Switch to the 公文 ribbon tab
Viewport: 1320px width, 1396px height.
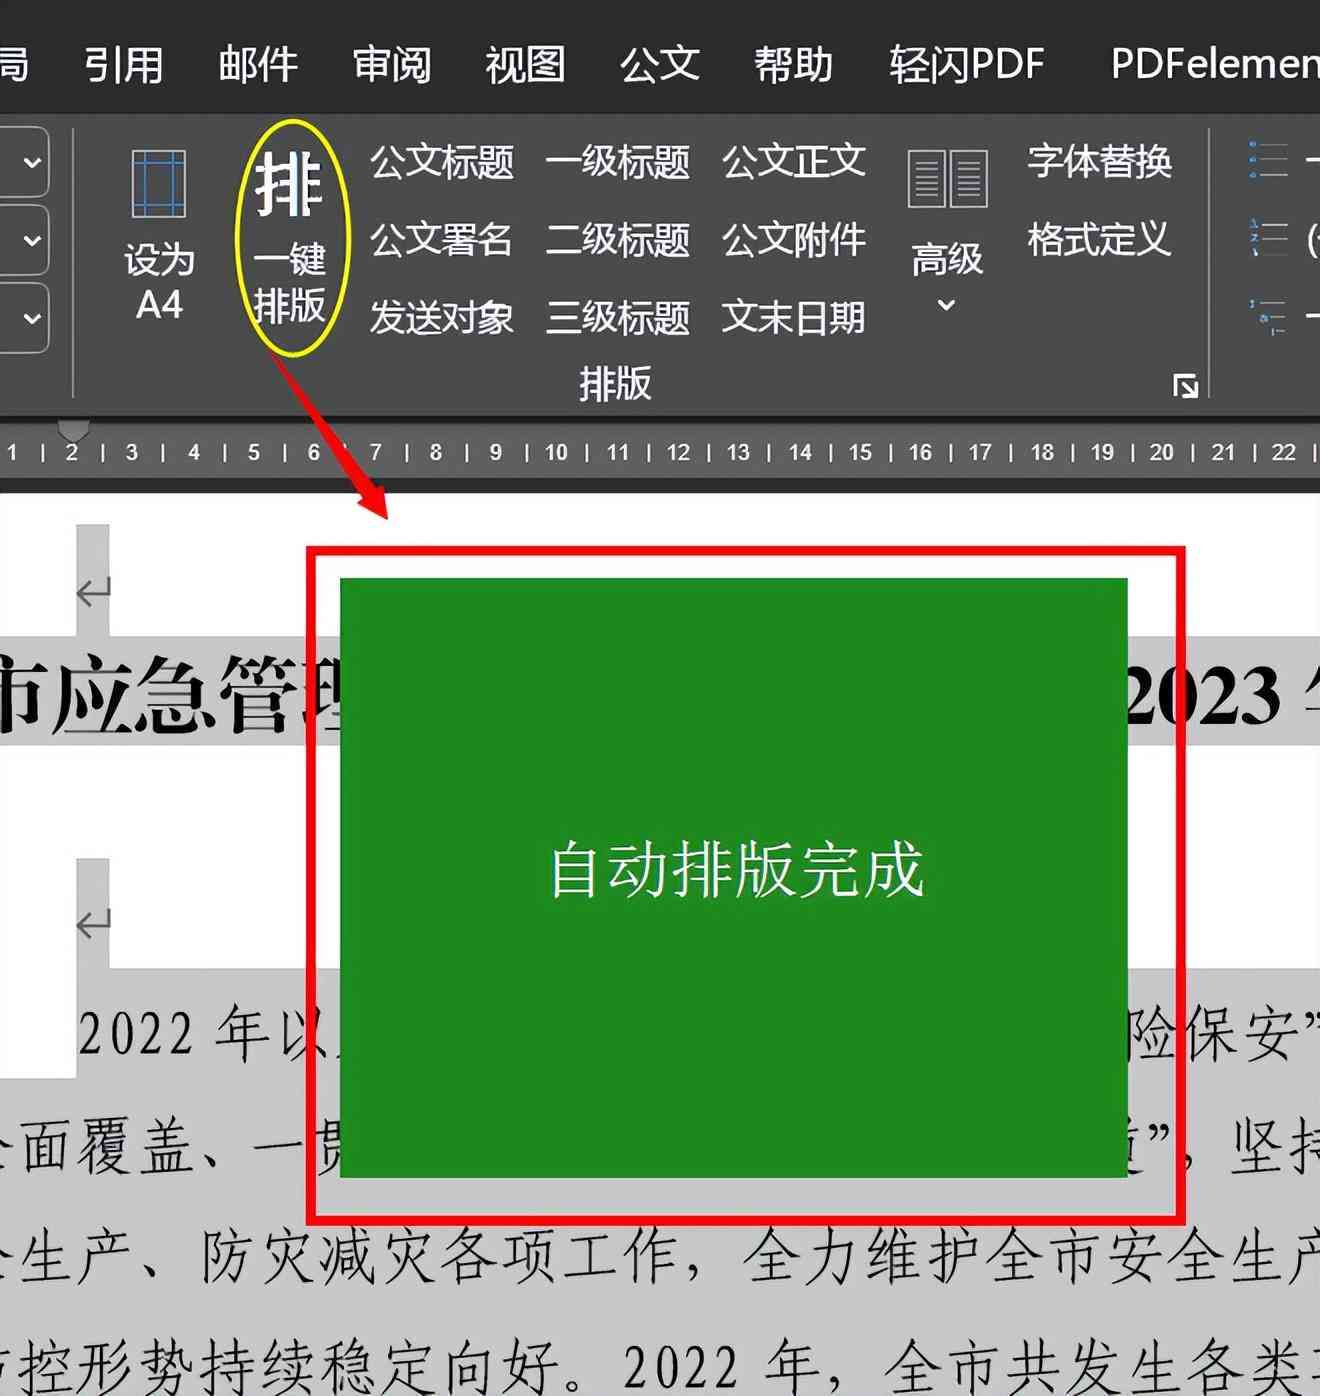[660, 65]
